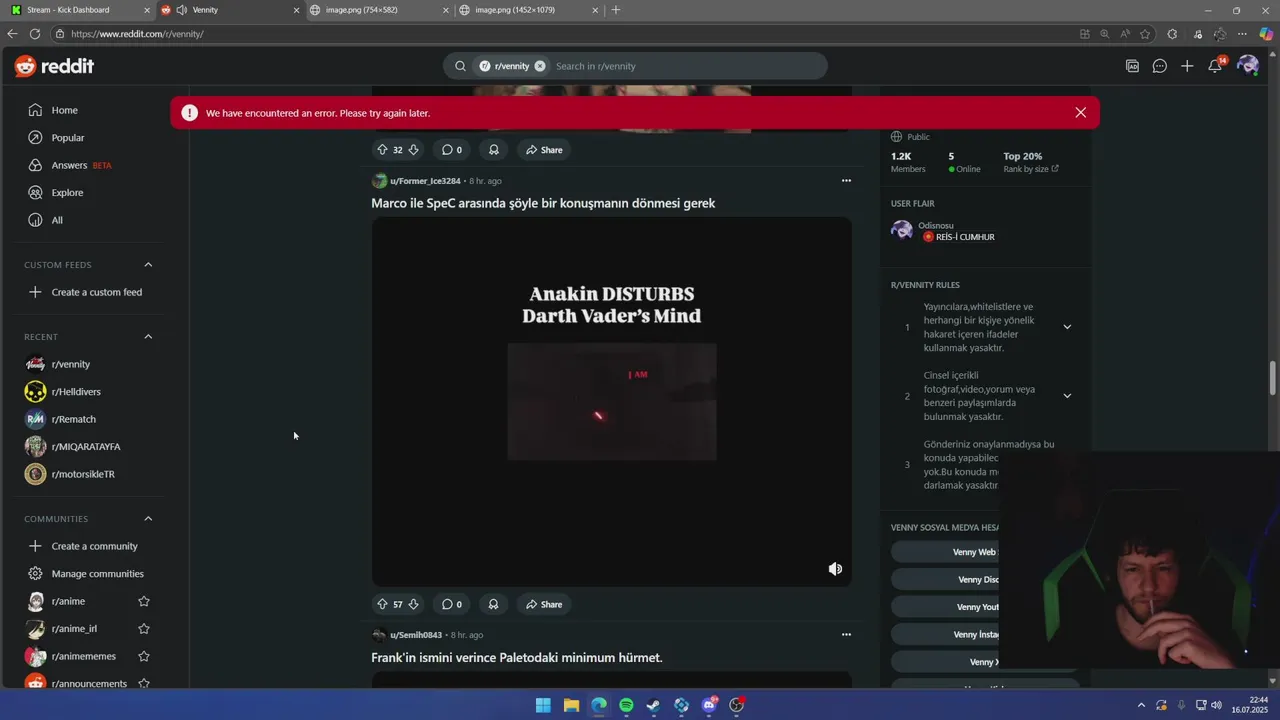The height and width of the screenshot is (720, 1280).
Task: Remove r/vennity search filter chip
Action: (540, 66)
